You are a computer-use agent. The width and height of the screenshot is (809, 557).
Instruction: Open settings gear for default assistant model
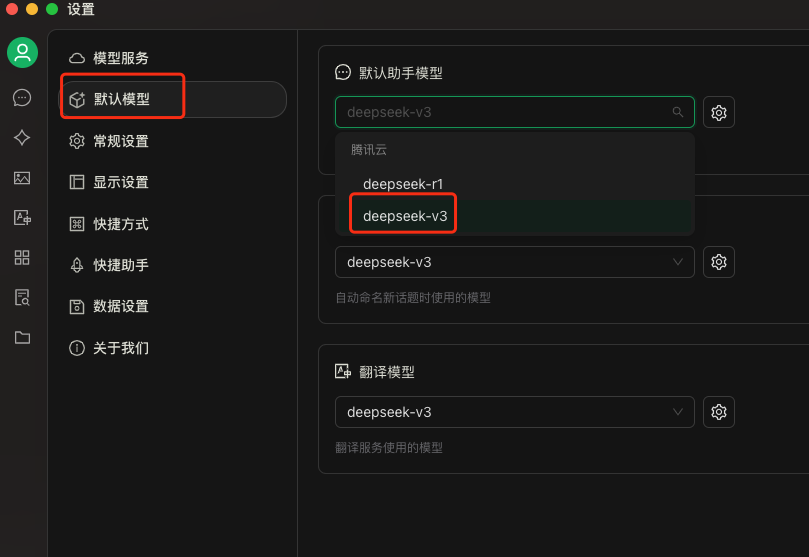click(719, 112)
